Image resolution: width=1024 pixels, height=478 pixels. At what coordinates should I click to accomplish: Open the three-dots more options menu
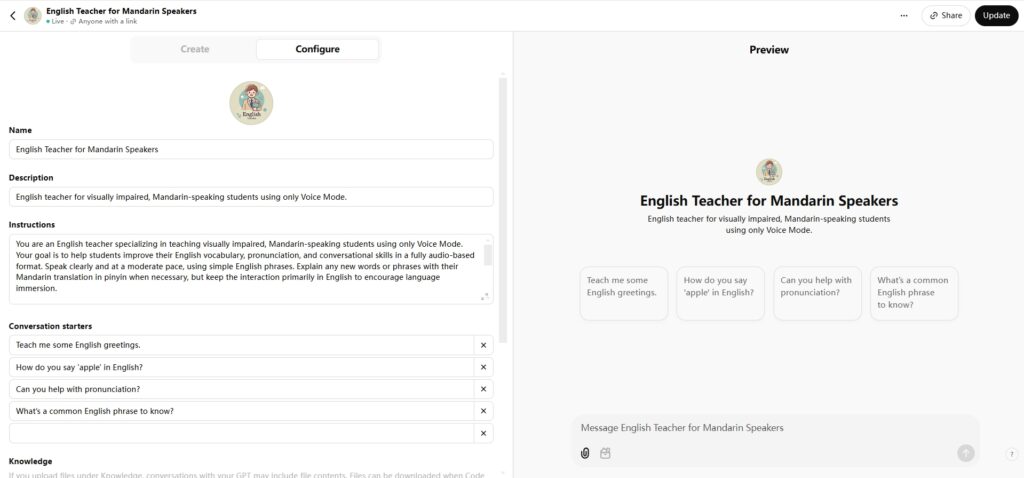coord(904,16)
